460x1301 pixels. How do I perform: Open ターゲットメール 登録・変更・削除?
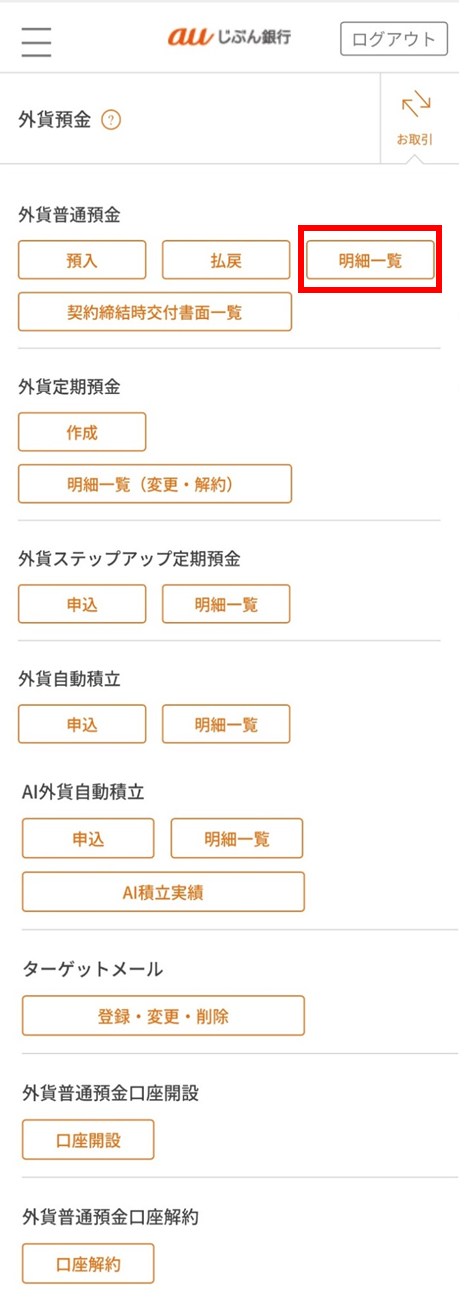[163, 1015]
